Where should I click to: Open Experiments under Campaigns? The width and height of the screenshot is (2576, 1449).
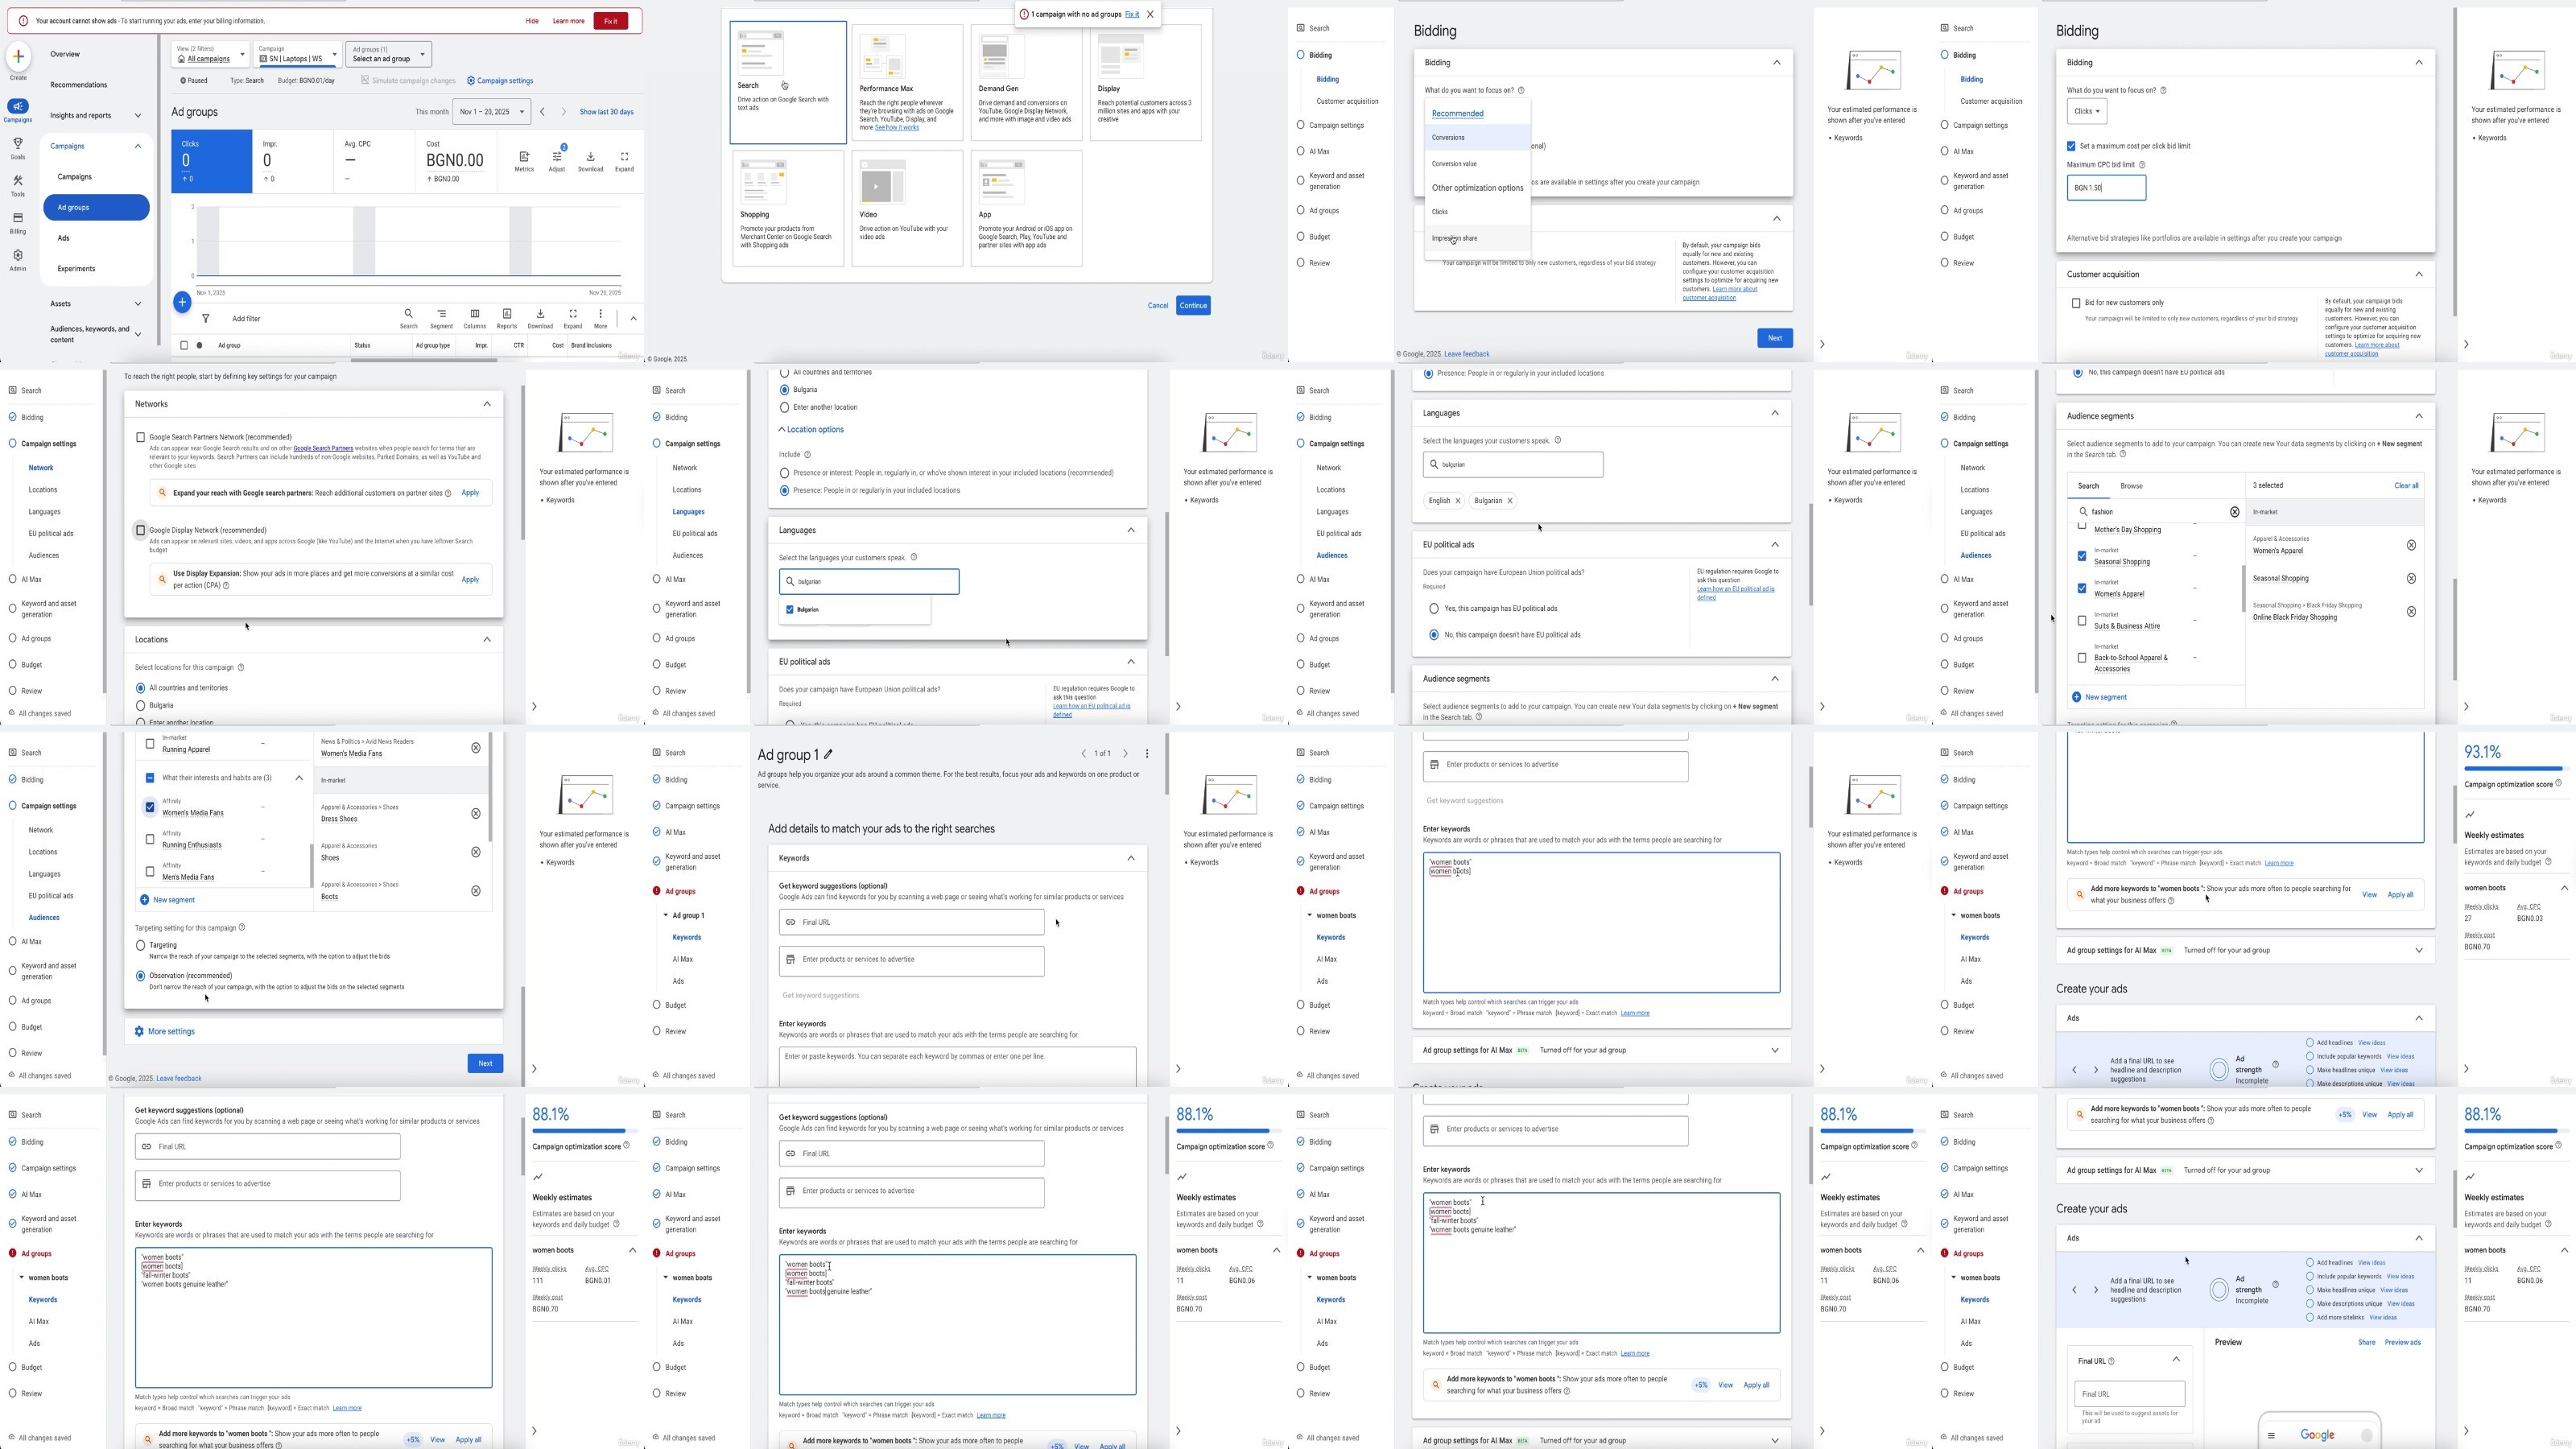click(76, 269)
